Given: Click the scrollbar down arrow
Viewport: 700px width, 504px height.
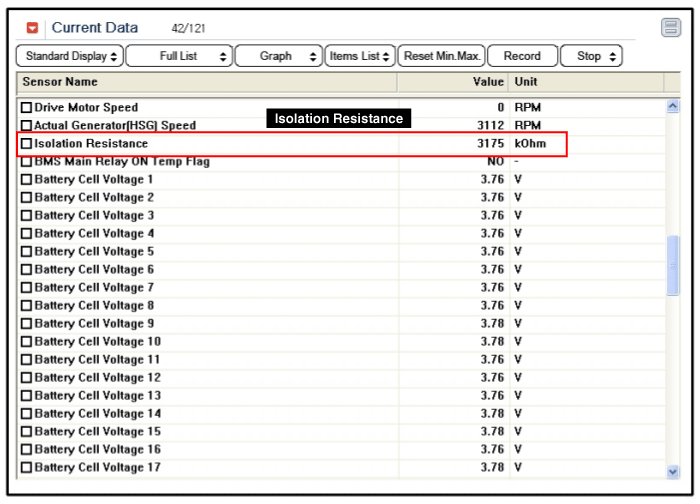Looking at the screenshot, I should point(672,471).
